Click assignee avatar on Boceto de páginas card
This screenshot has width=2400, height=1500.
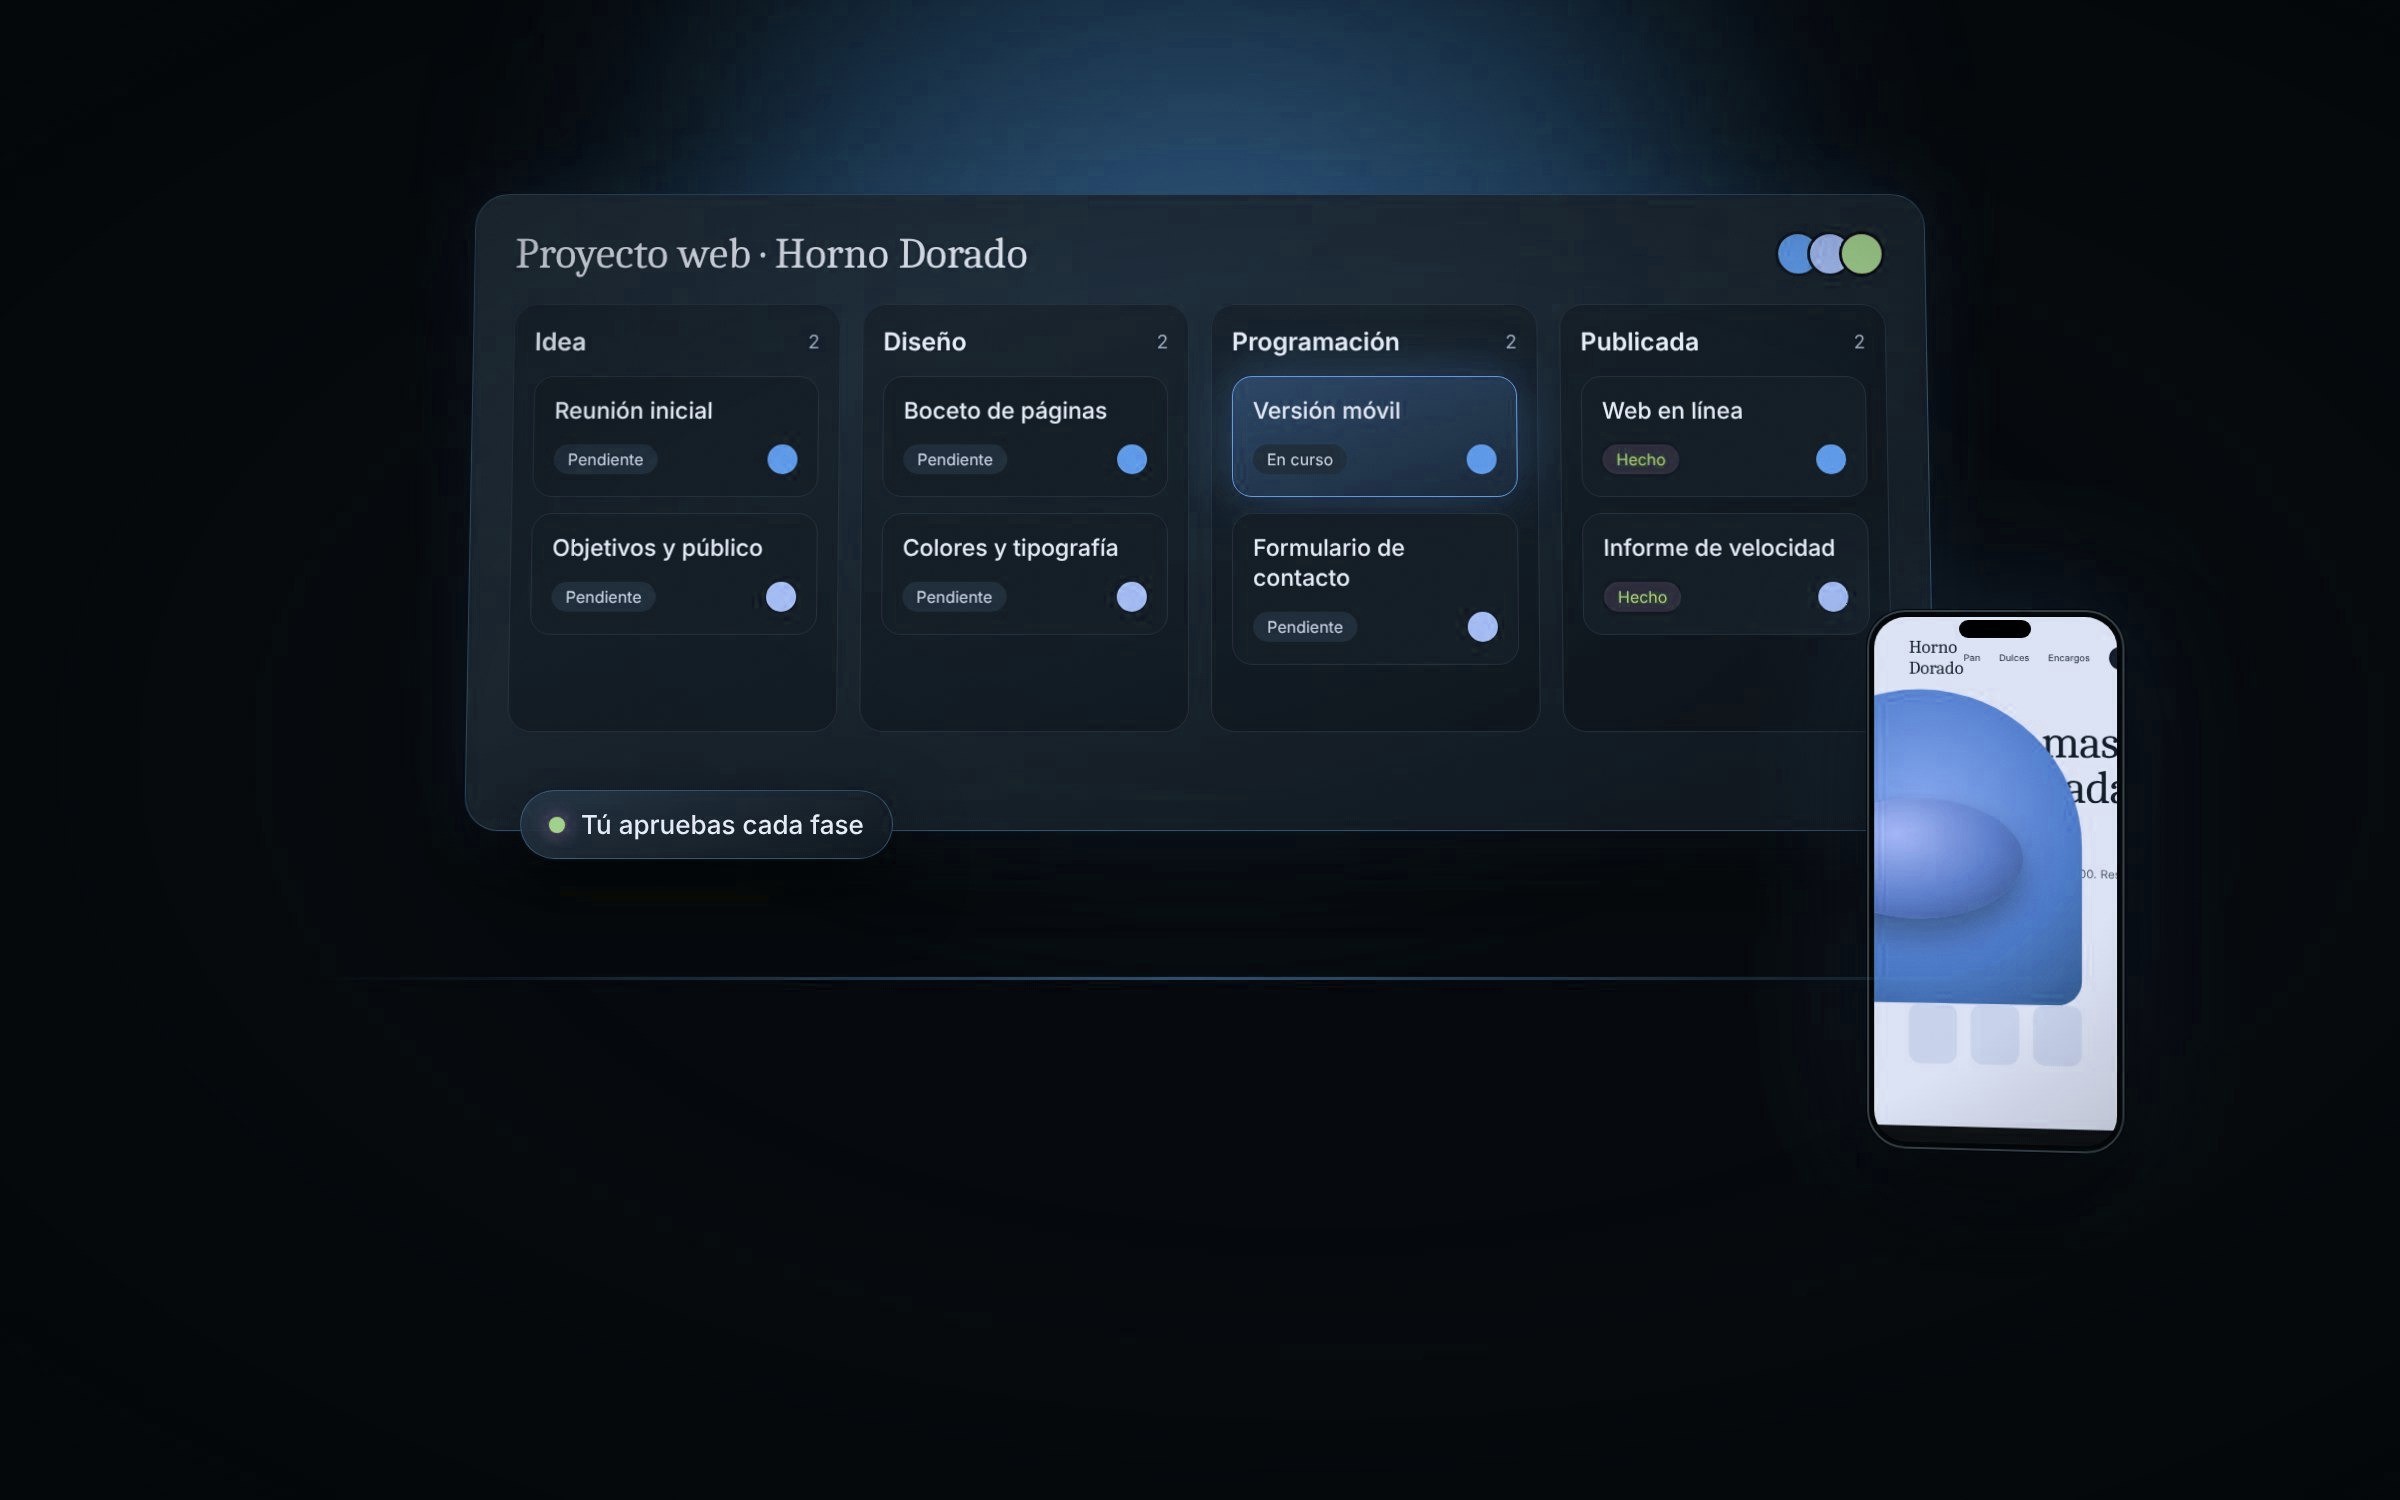point(1132,459)
